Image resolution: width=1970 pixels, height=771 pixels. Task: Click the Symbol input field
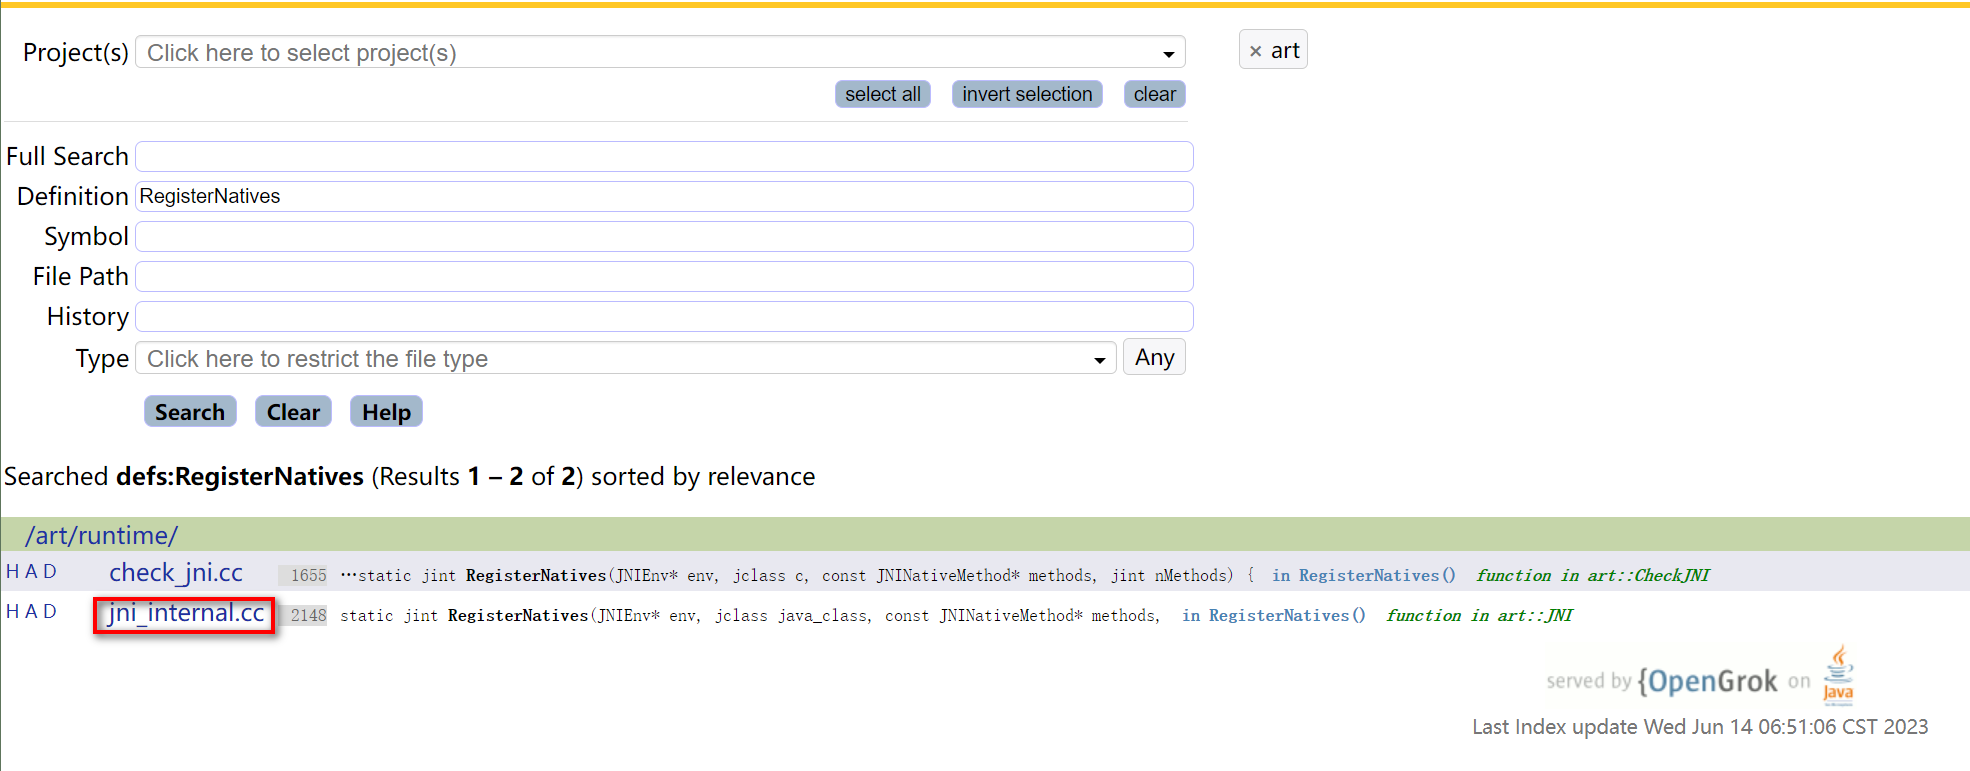[x=664, y=237]
